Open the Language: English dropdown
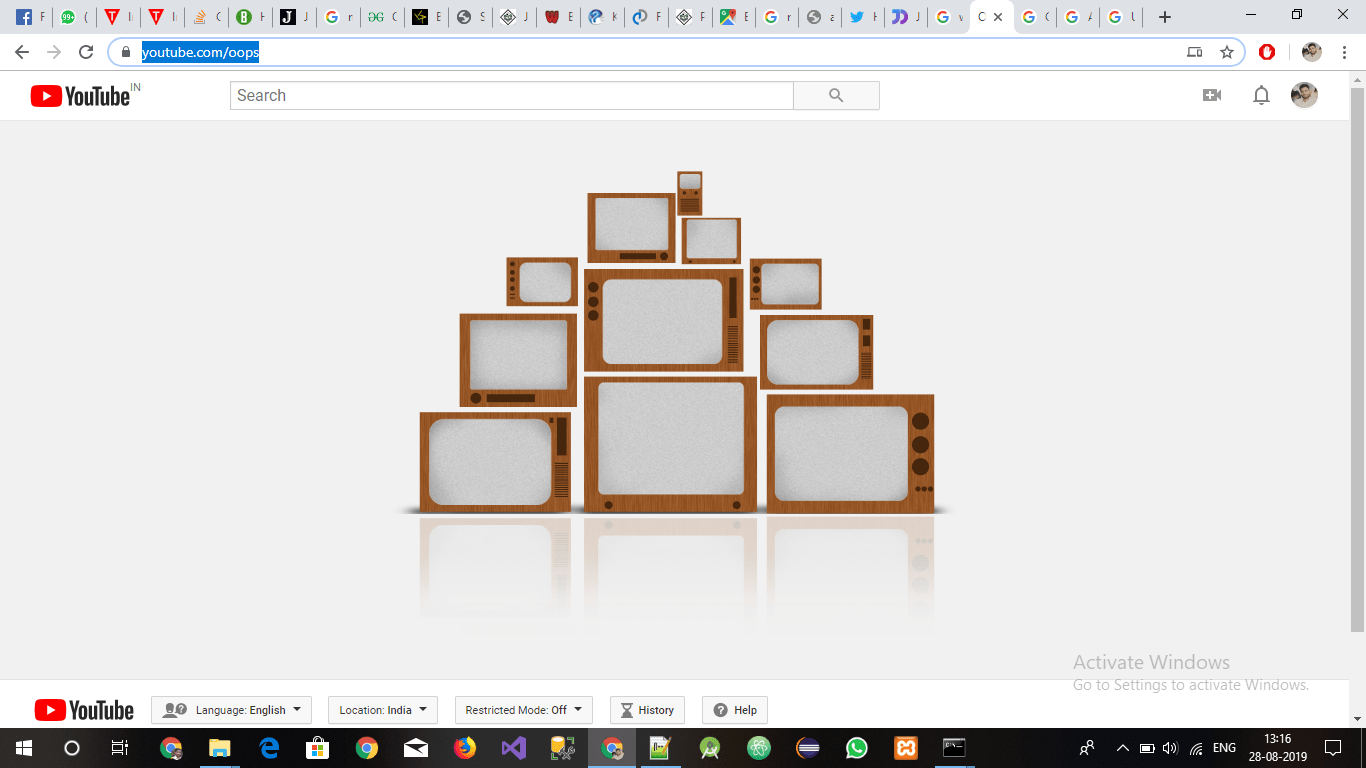 click(x=231, y=710)
